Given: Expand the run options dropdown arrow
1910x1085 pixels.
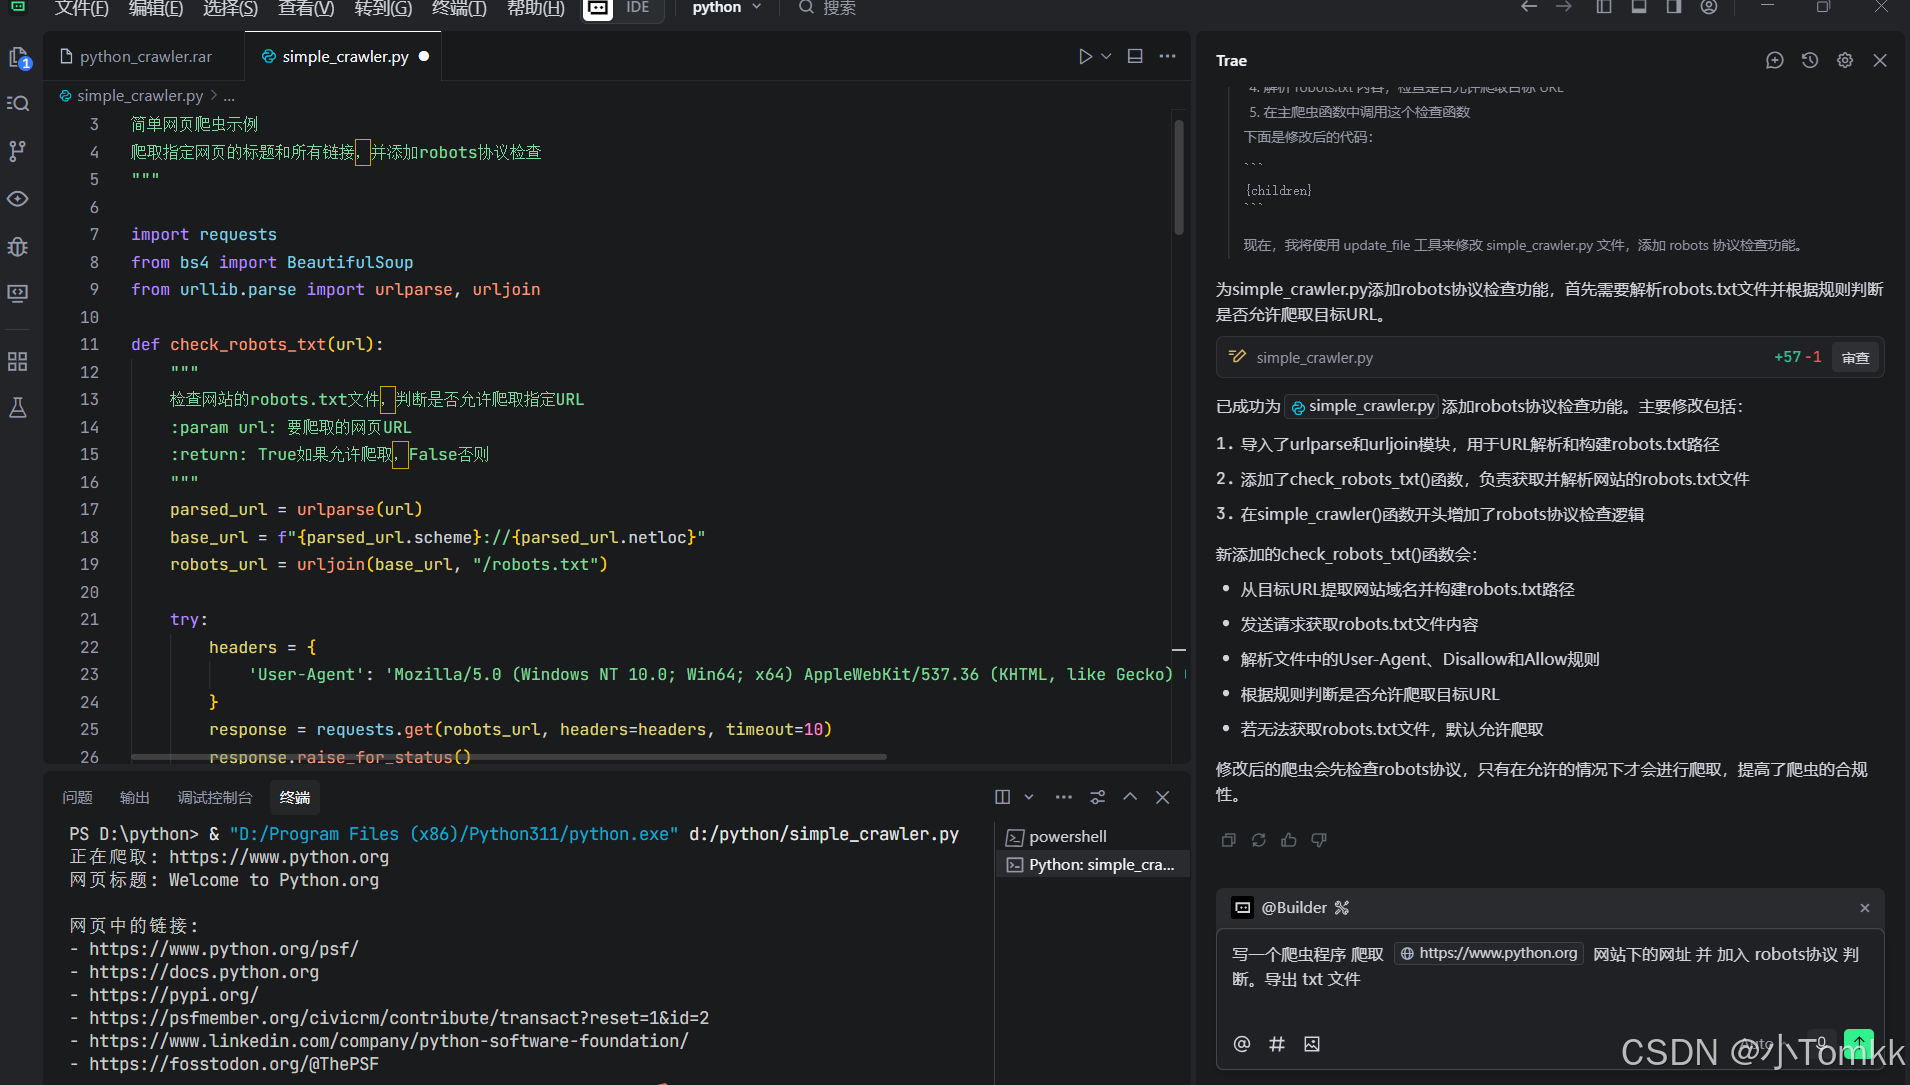Looking at the screenshot, I should click(x=1106, y=57).
